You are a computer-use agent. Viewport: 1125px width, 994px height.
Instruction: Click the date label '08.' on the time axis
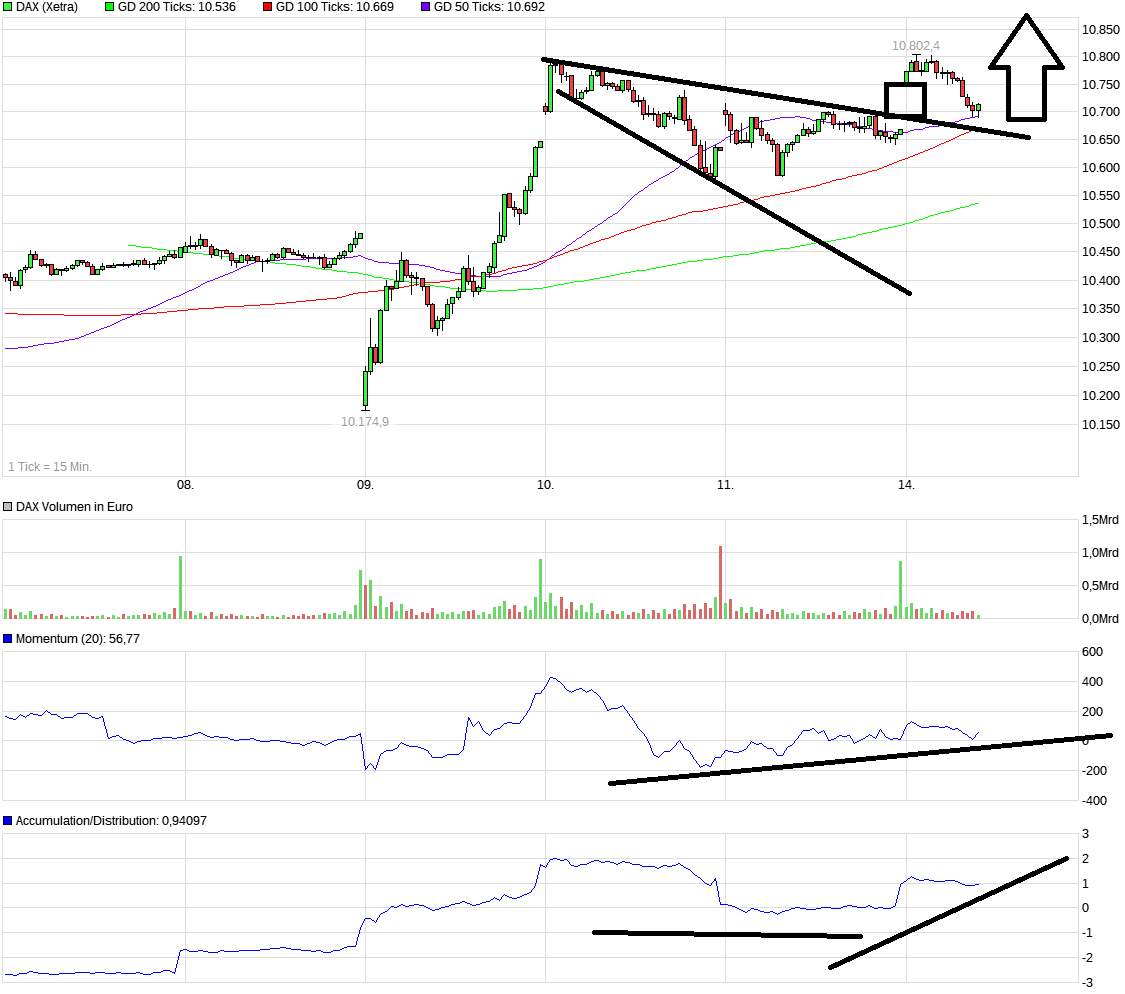click(x=185, y=485)
